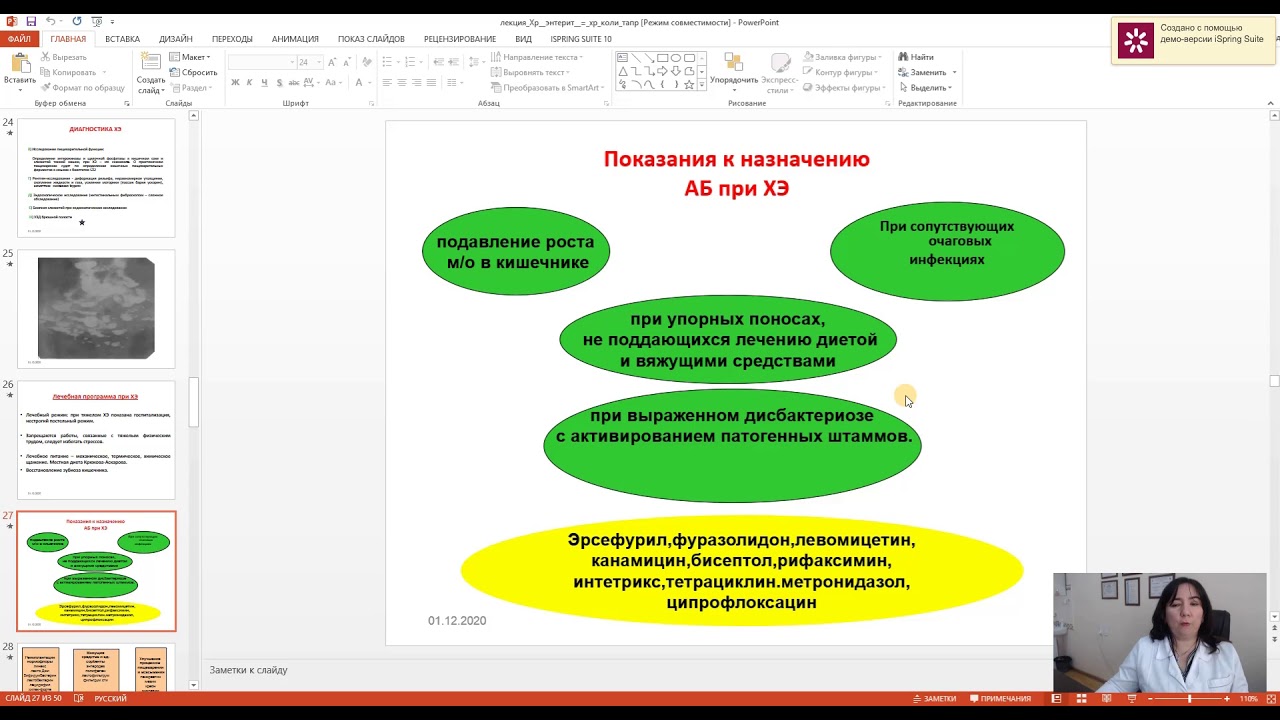The width and height of the screenshot is (1280, 720).
Task: Switch to Reading view icon
Action: 1106,698
